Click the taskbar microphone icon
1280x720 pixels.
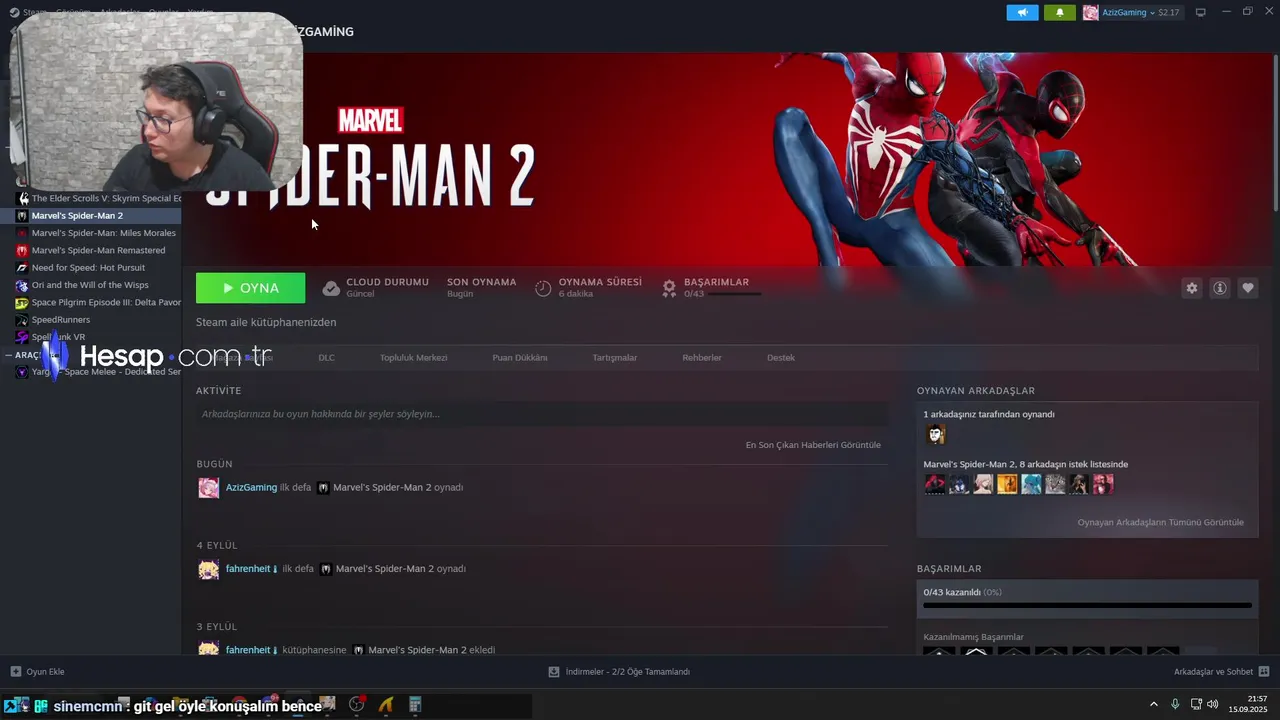coord(1175,705)
